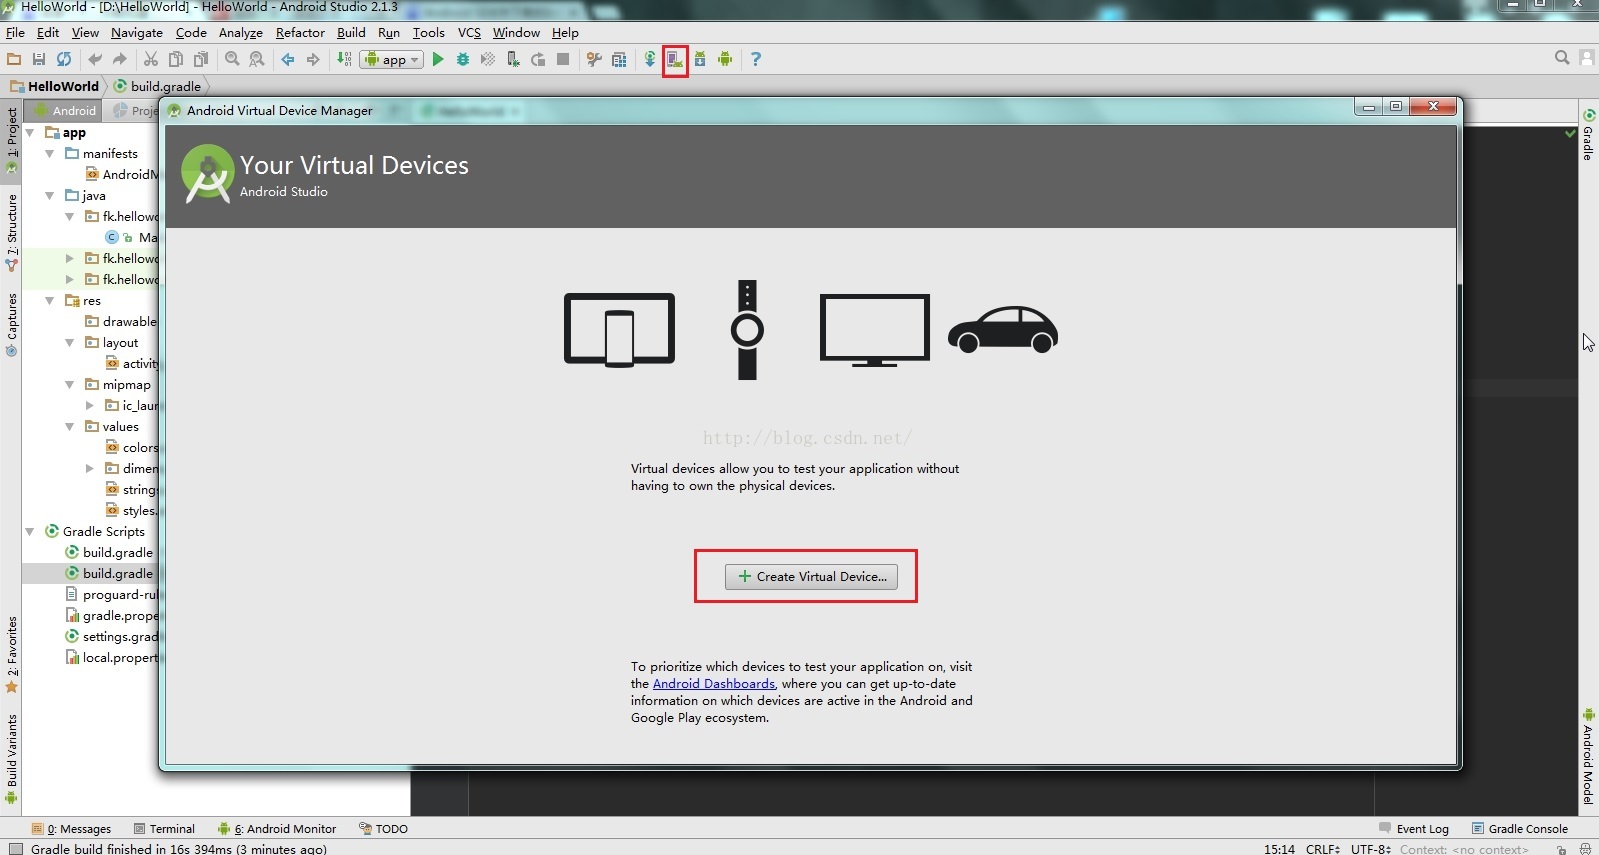Toggle the Android Model side panel
The image size is (1599, 855).
pyautogui.click(x=1588, y=756)
